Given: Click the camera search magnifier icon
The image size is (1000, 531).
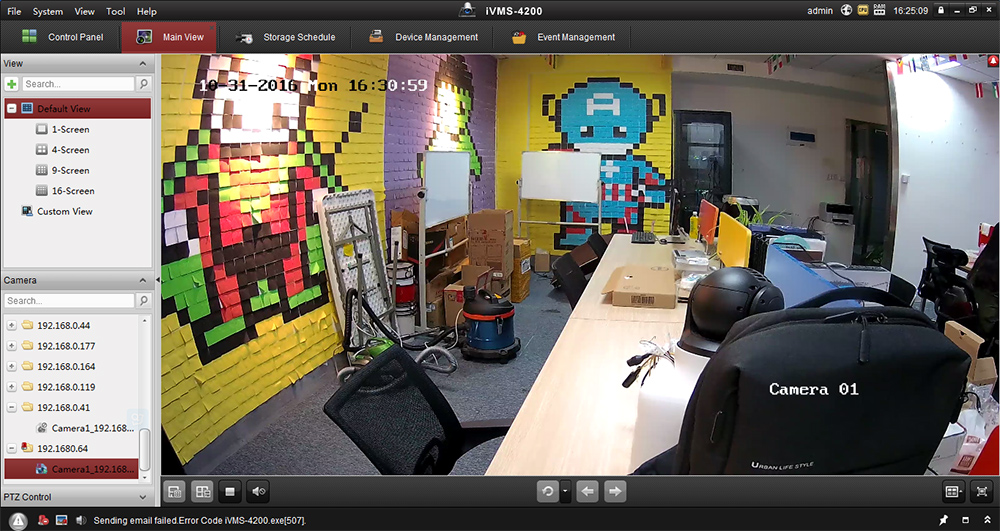Looking at the screenshot, I should 144,301.
